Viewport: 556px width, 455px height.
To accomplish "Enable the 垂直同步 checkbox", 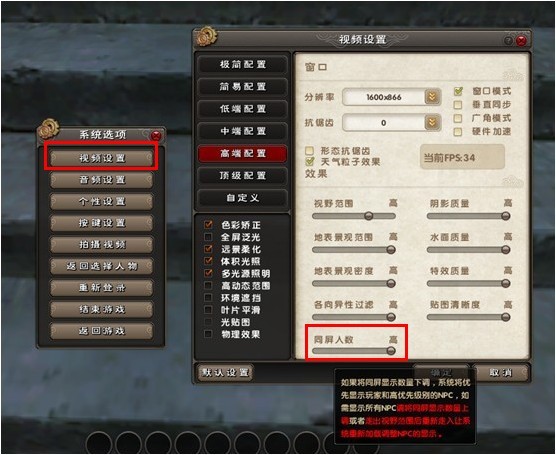I will [458, 105].
